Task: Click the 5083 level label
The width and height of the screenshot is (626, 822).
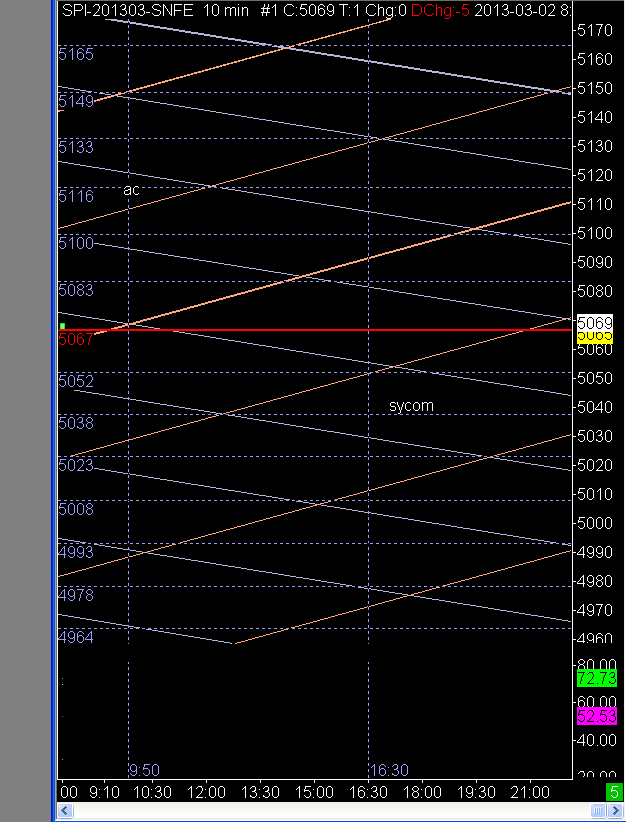Action: (x=75, y=290)
